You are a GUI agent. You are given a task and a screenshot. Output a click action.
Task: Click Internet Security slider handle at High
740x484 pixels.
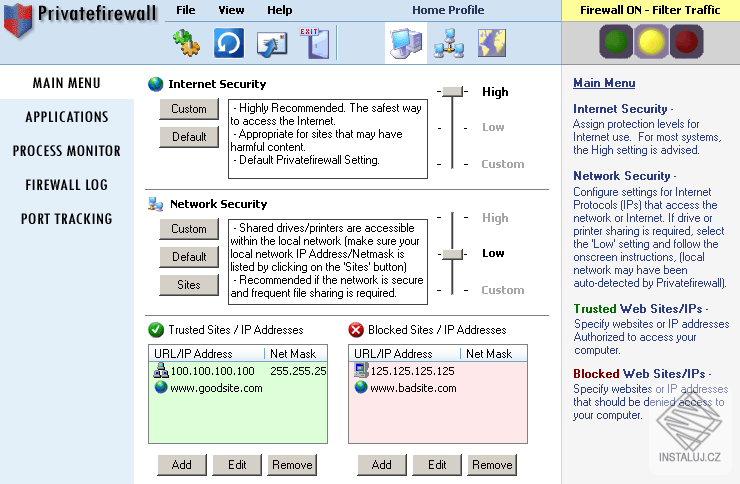(452, 91)
